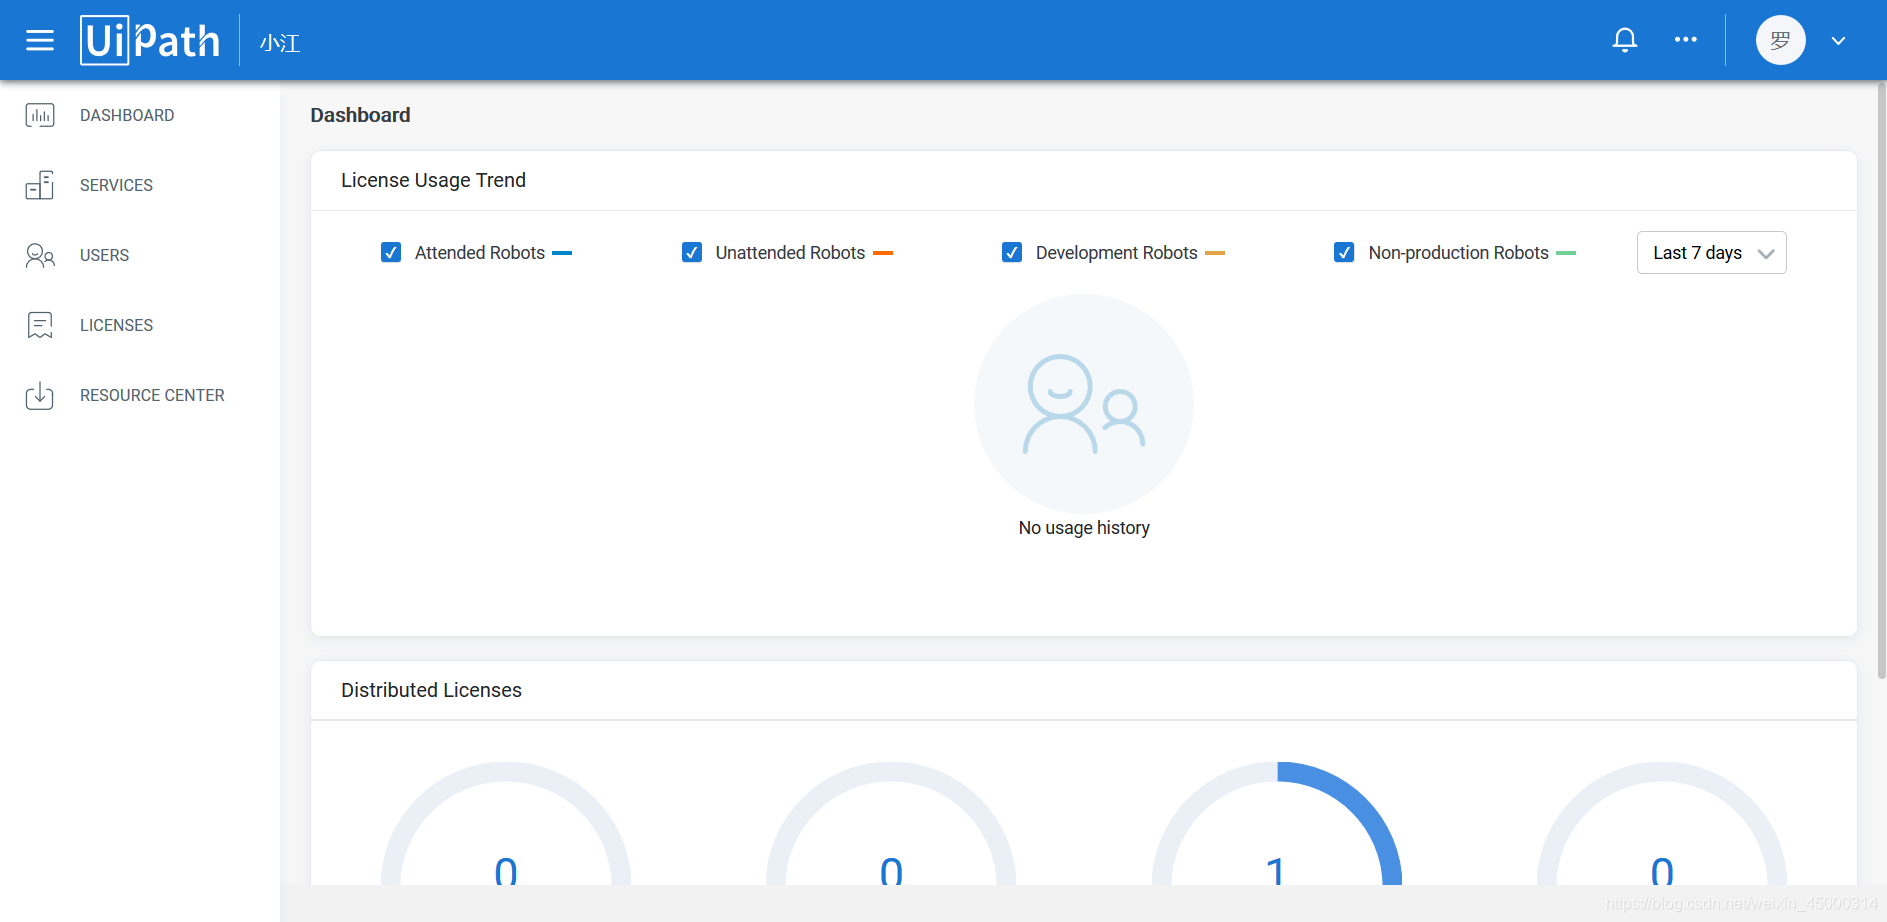Click the green Non-production Robots legend line
This screenshot has width=1887, height=922.
1566,253
